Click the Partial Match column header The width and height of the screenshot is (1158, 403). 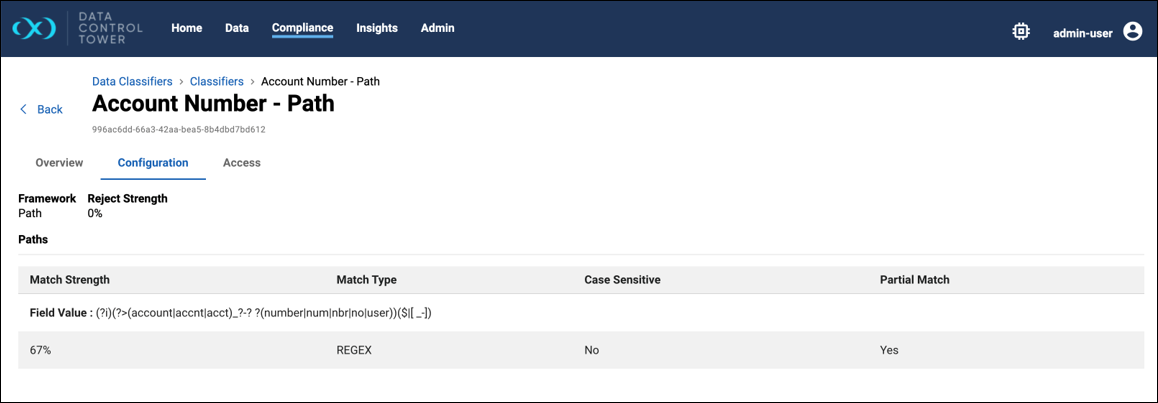[x=915, y=280]
